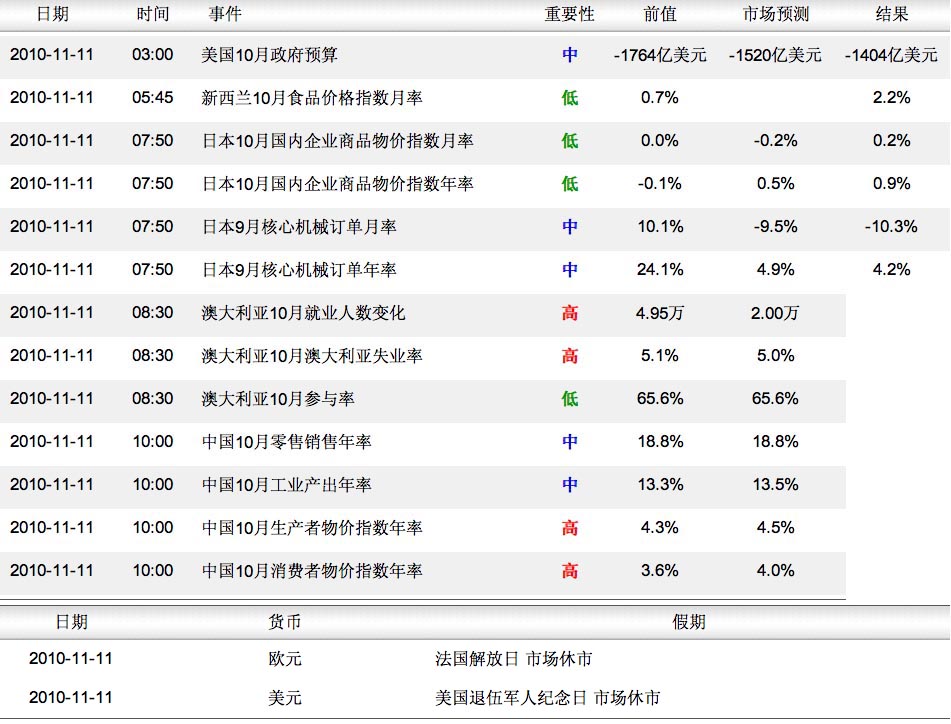The image size is (951, 724).
Task: Open the 新西兰10月食品价格指数月率 event
Action: click(x=312, y=98)
